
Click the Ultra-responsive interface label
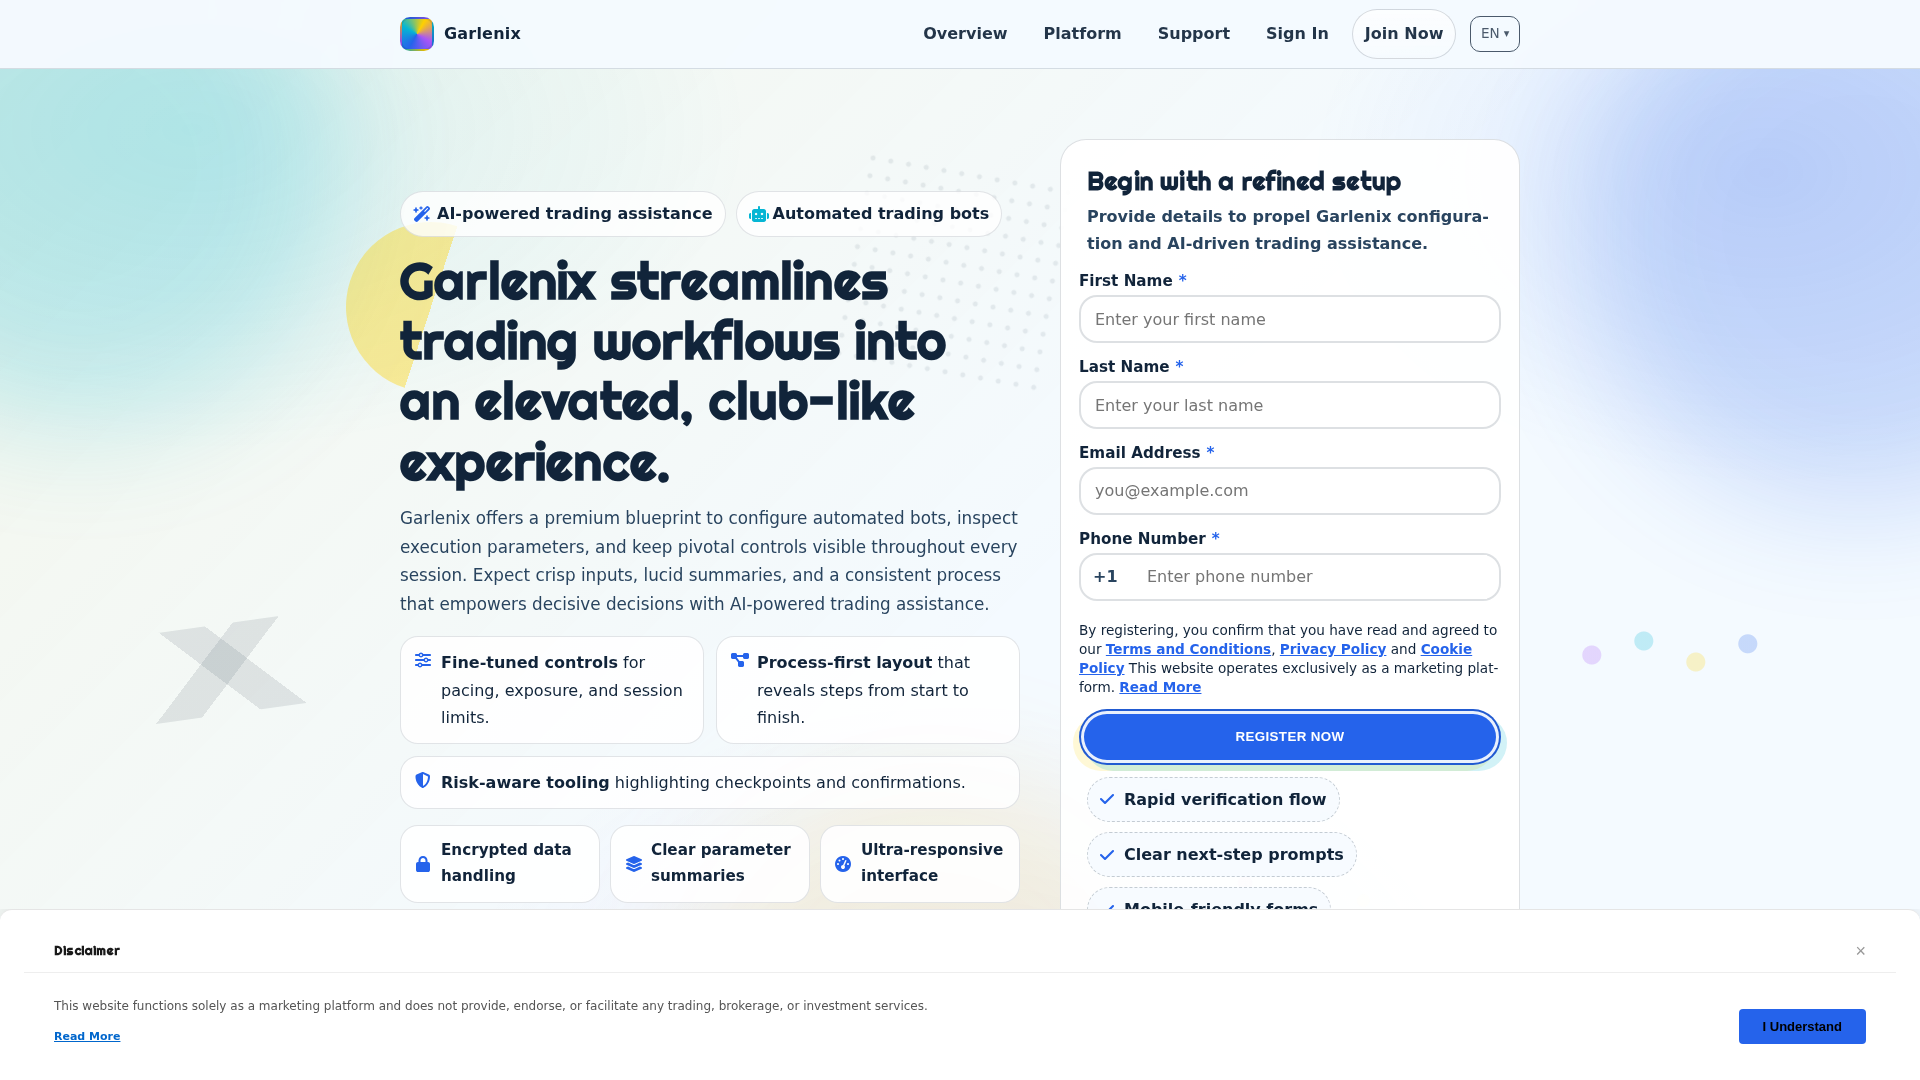[931, 863]
